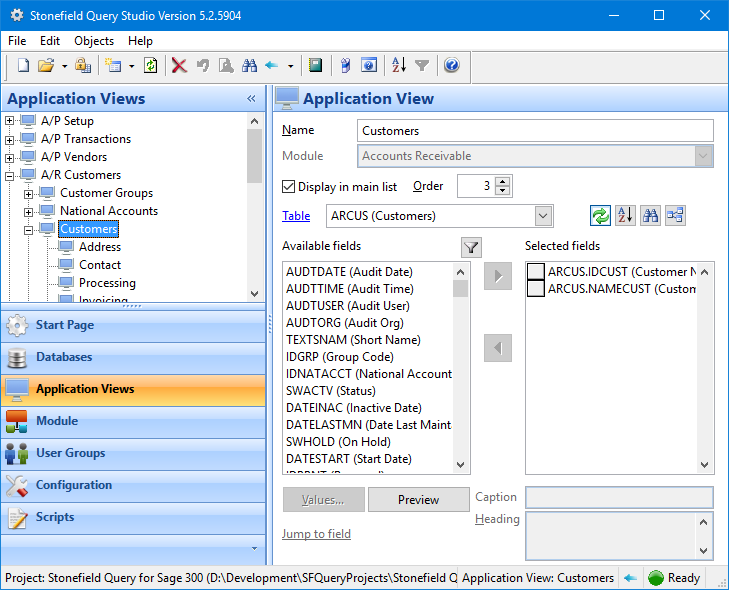The height and width of the screenshot is (590, 729).
Task: Open the Edit menu
Action: (50, 41)
